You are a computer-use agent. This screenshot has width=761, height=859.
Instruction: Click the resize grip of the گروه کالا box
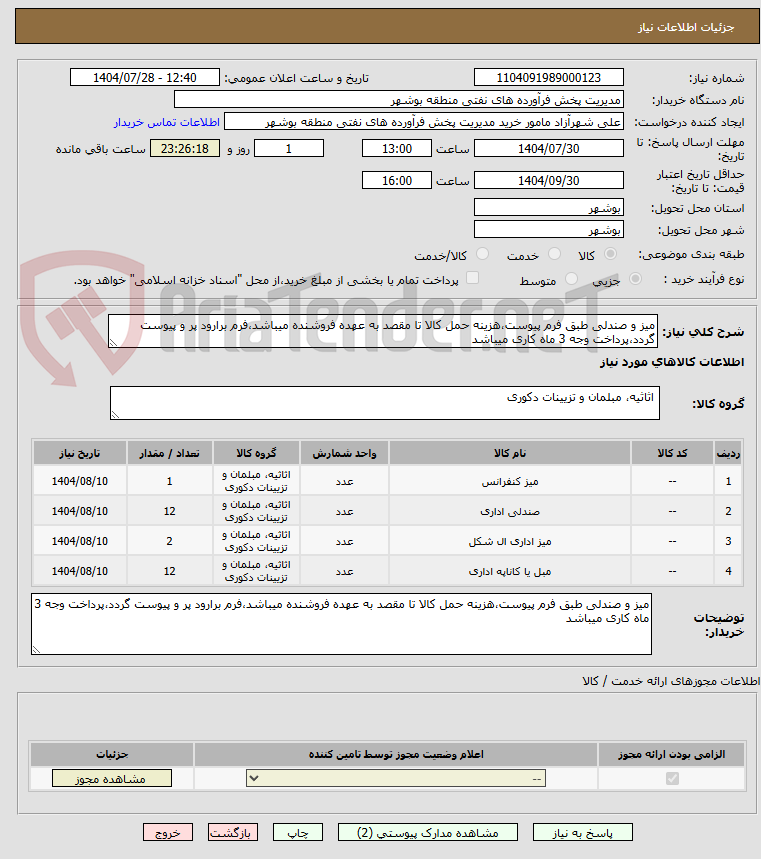[x=115, y=415]
